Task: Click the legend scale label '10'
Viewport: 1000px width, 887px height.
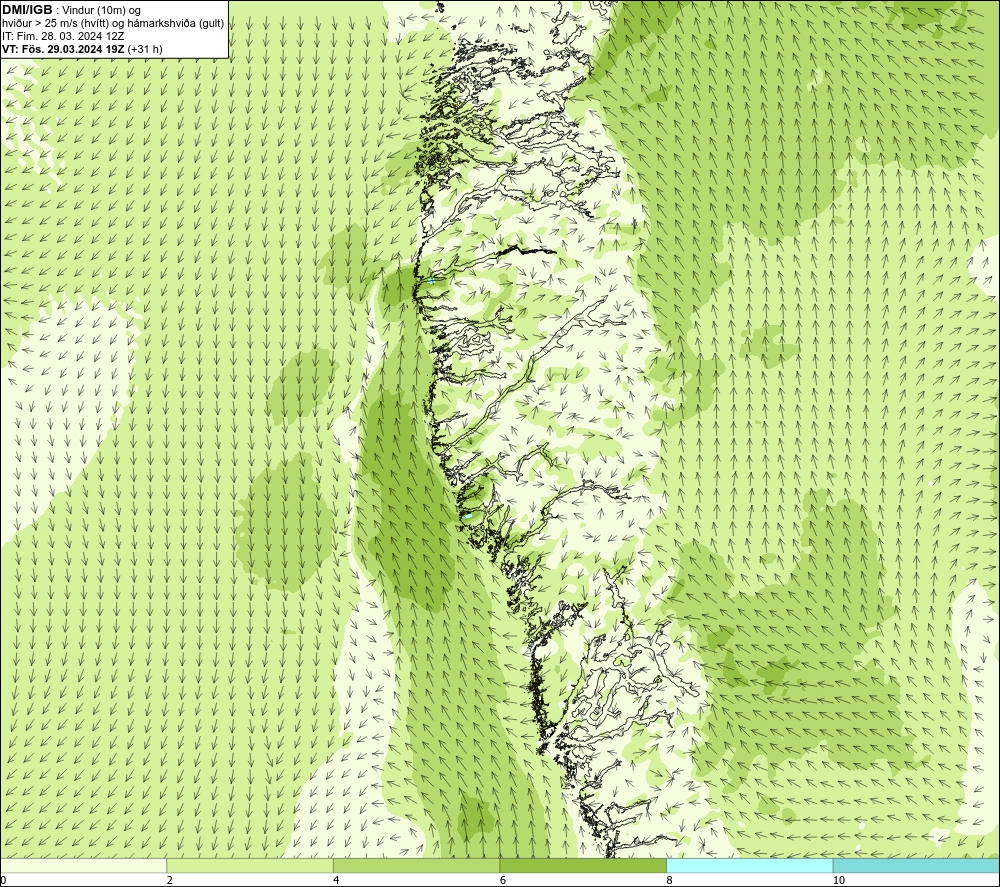Action: click(839, 880)
